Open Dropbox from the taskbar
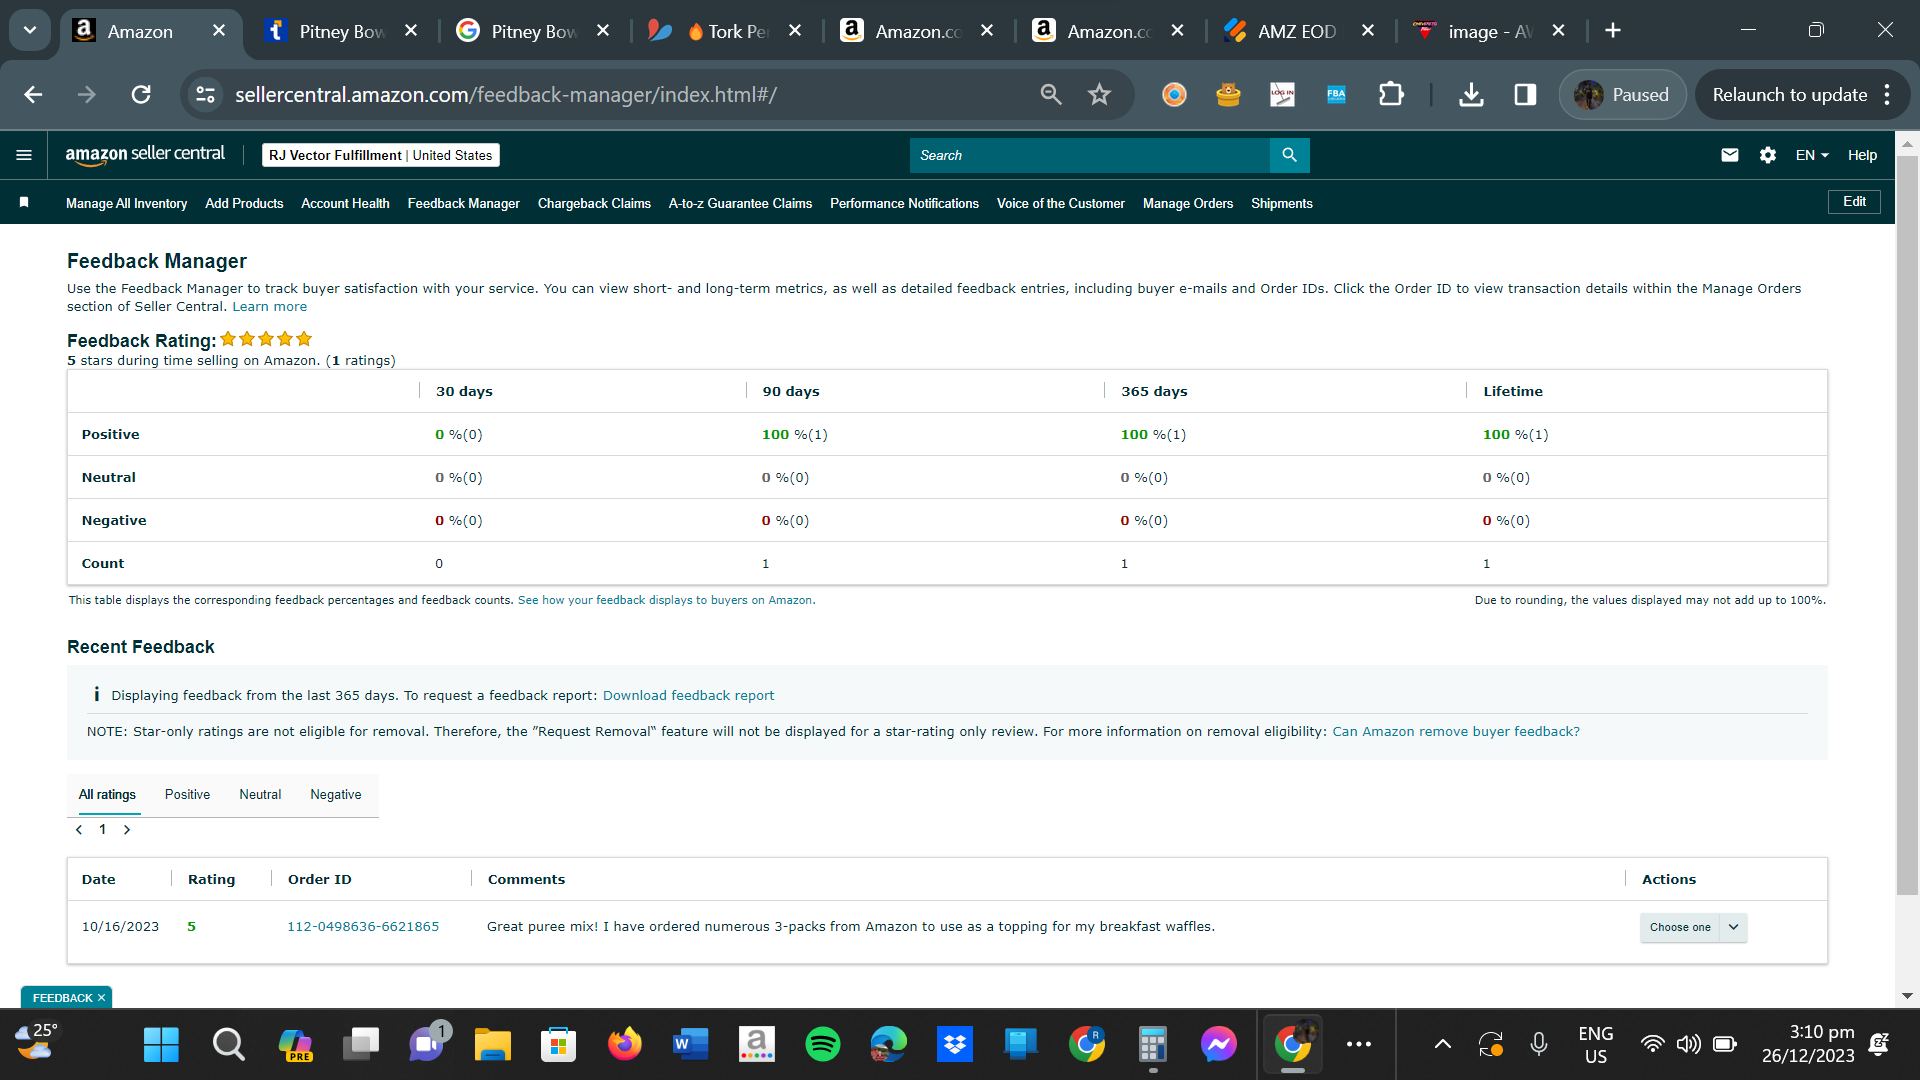The height and width of the screenshot is (1080, 1920). coord(955,1044)
